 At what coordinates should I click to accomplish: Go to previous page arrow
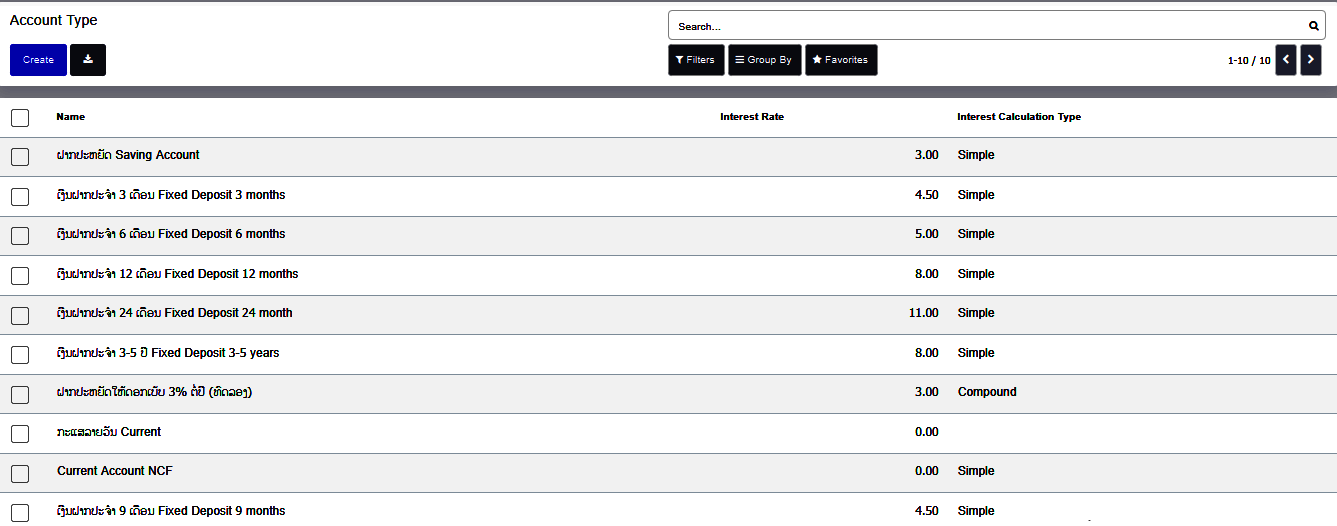click(x=1286, y=60)
